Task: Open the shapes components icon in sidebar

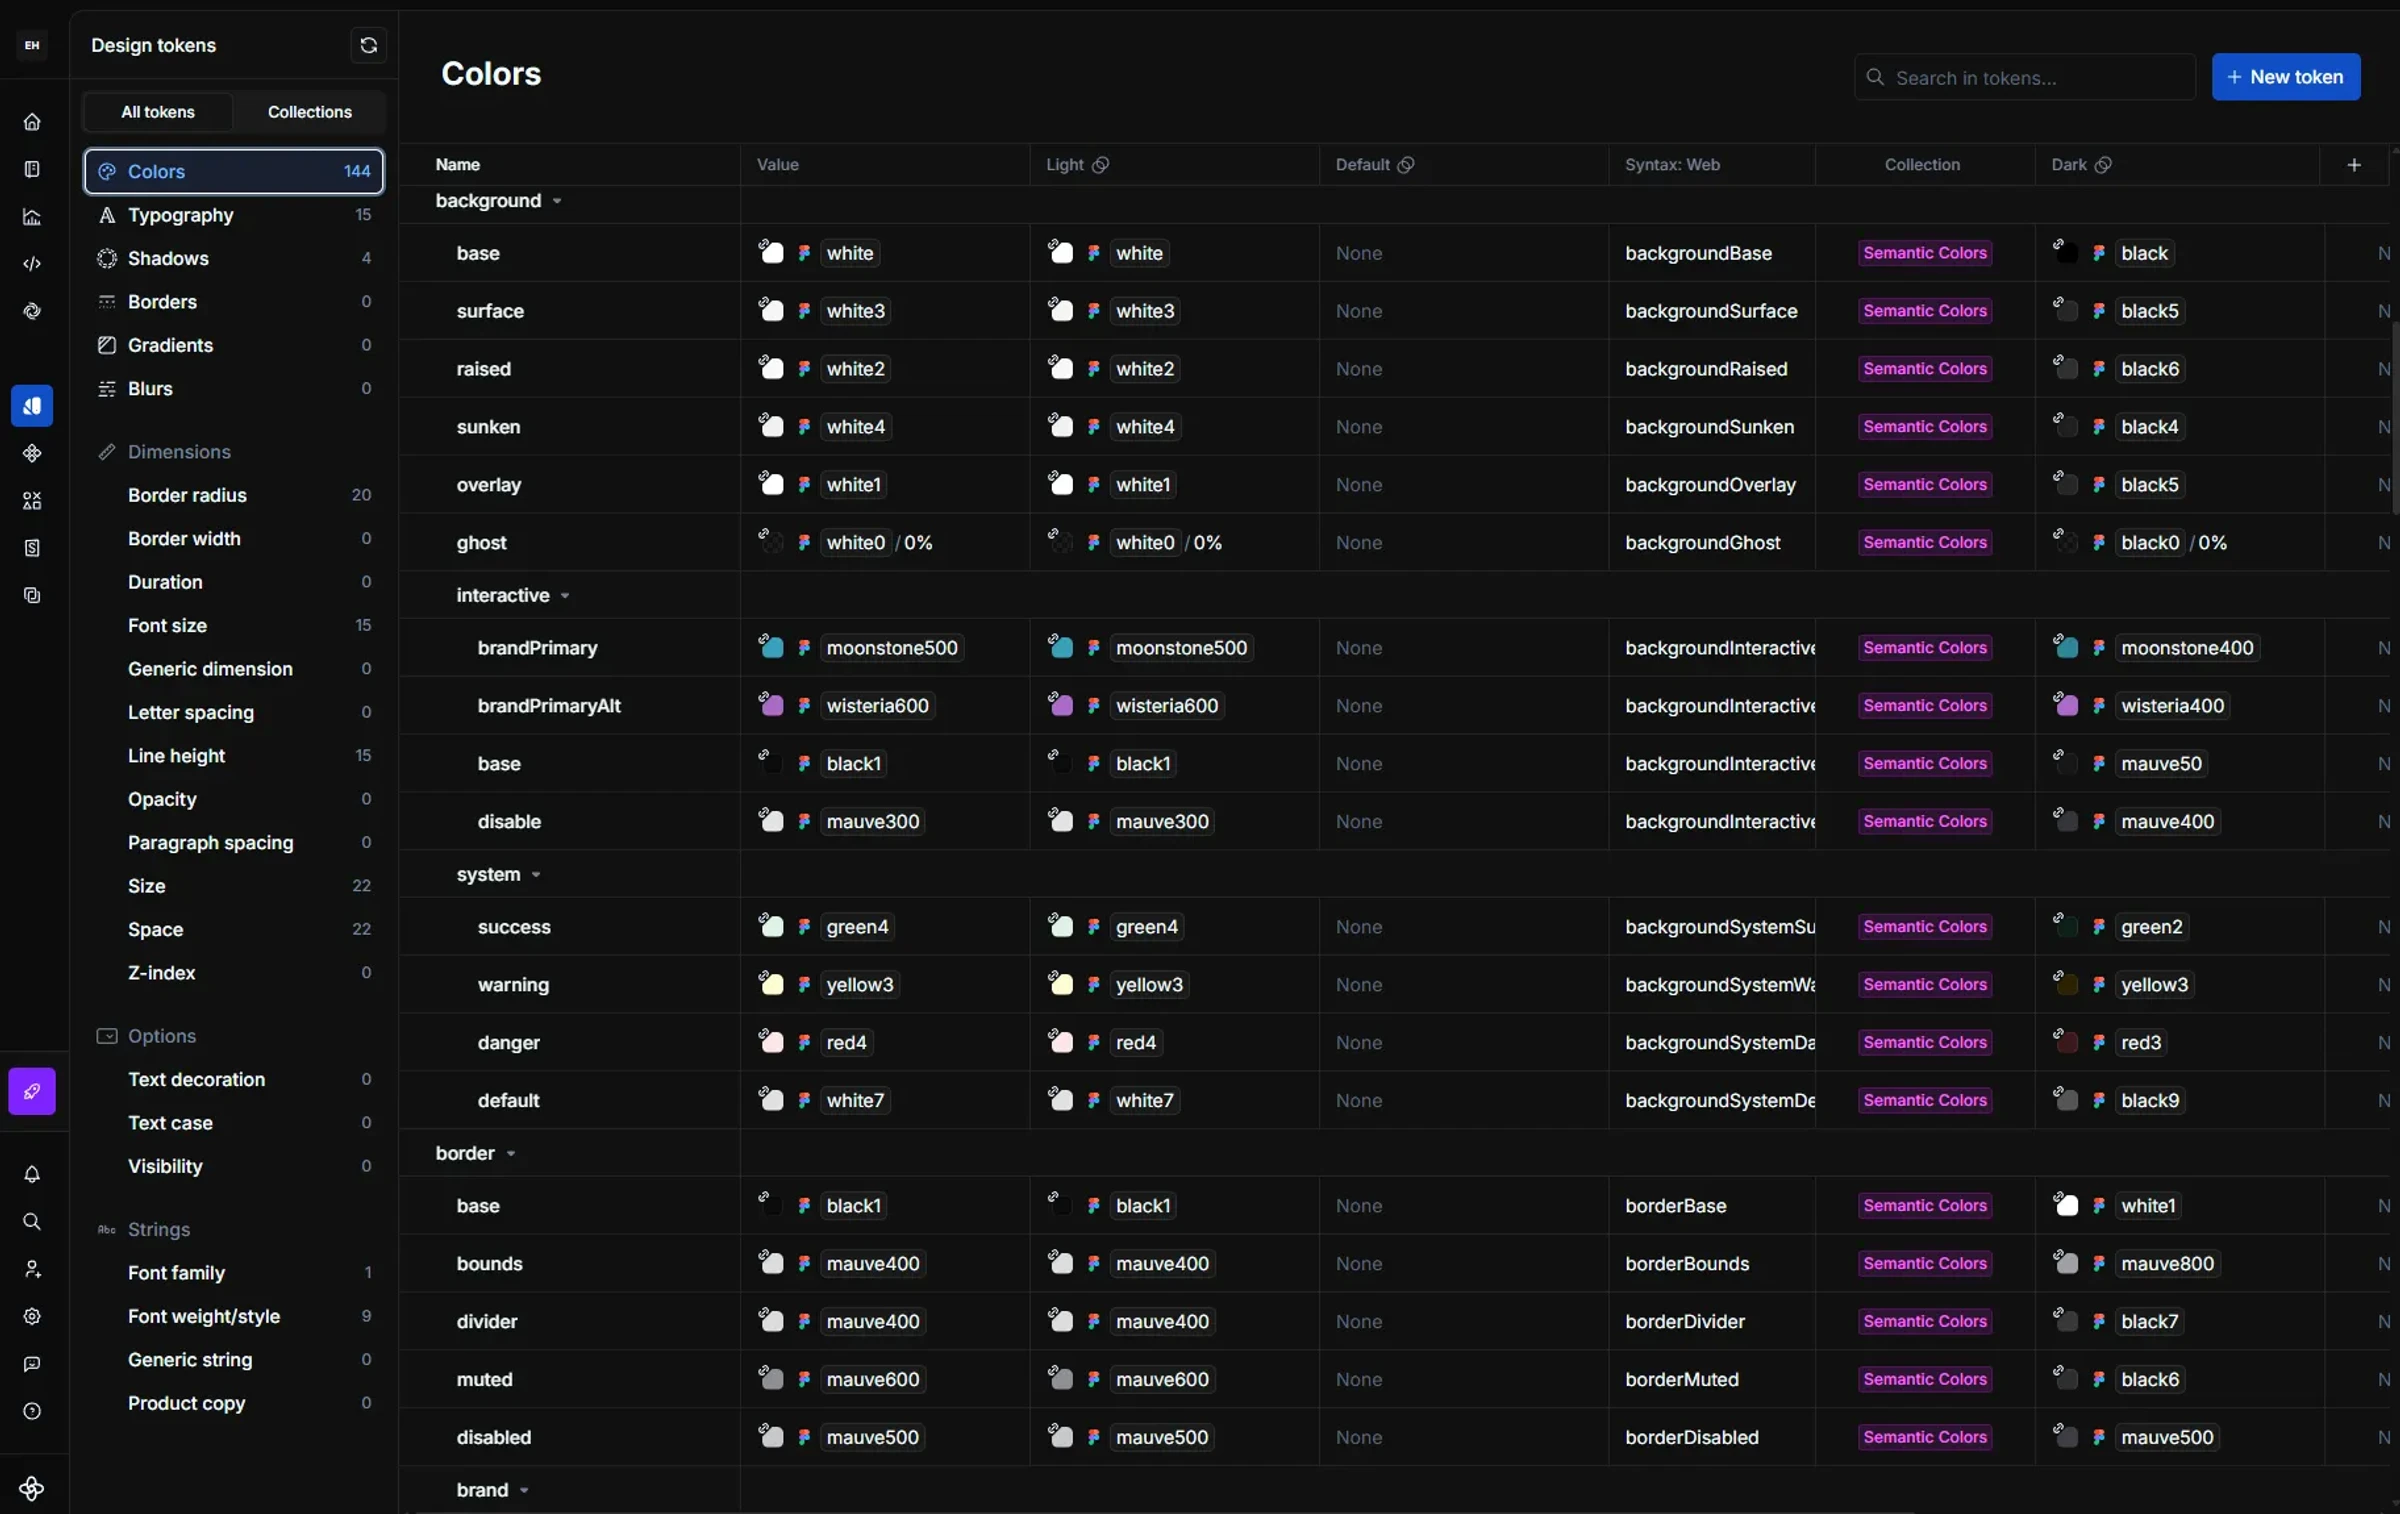Action: click(x=32, y=501)
